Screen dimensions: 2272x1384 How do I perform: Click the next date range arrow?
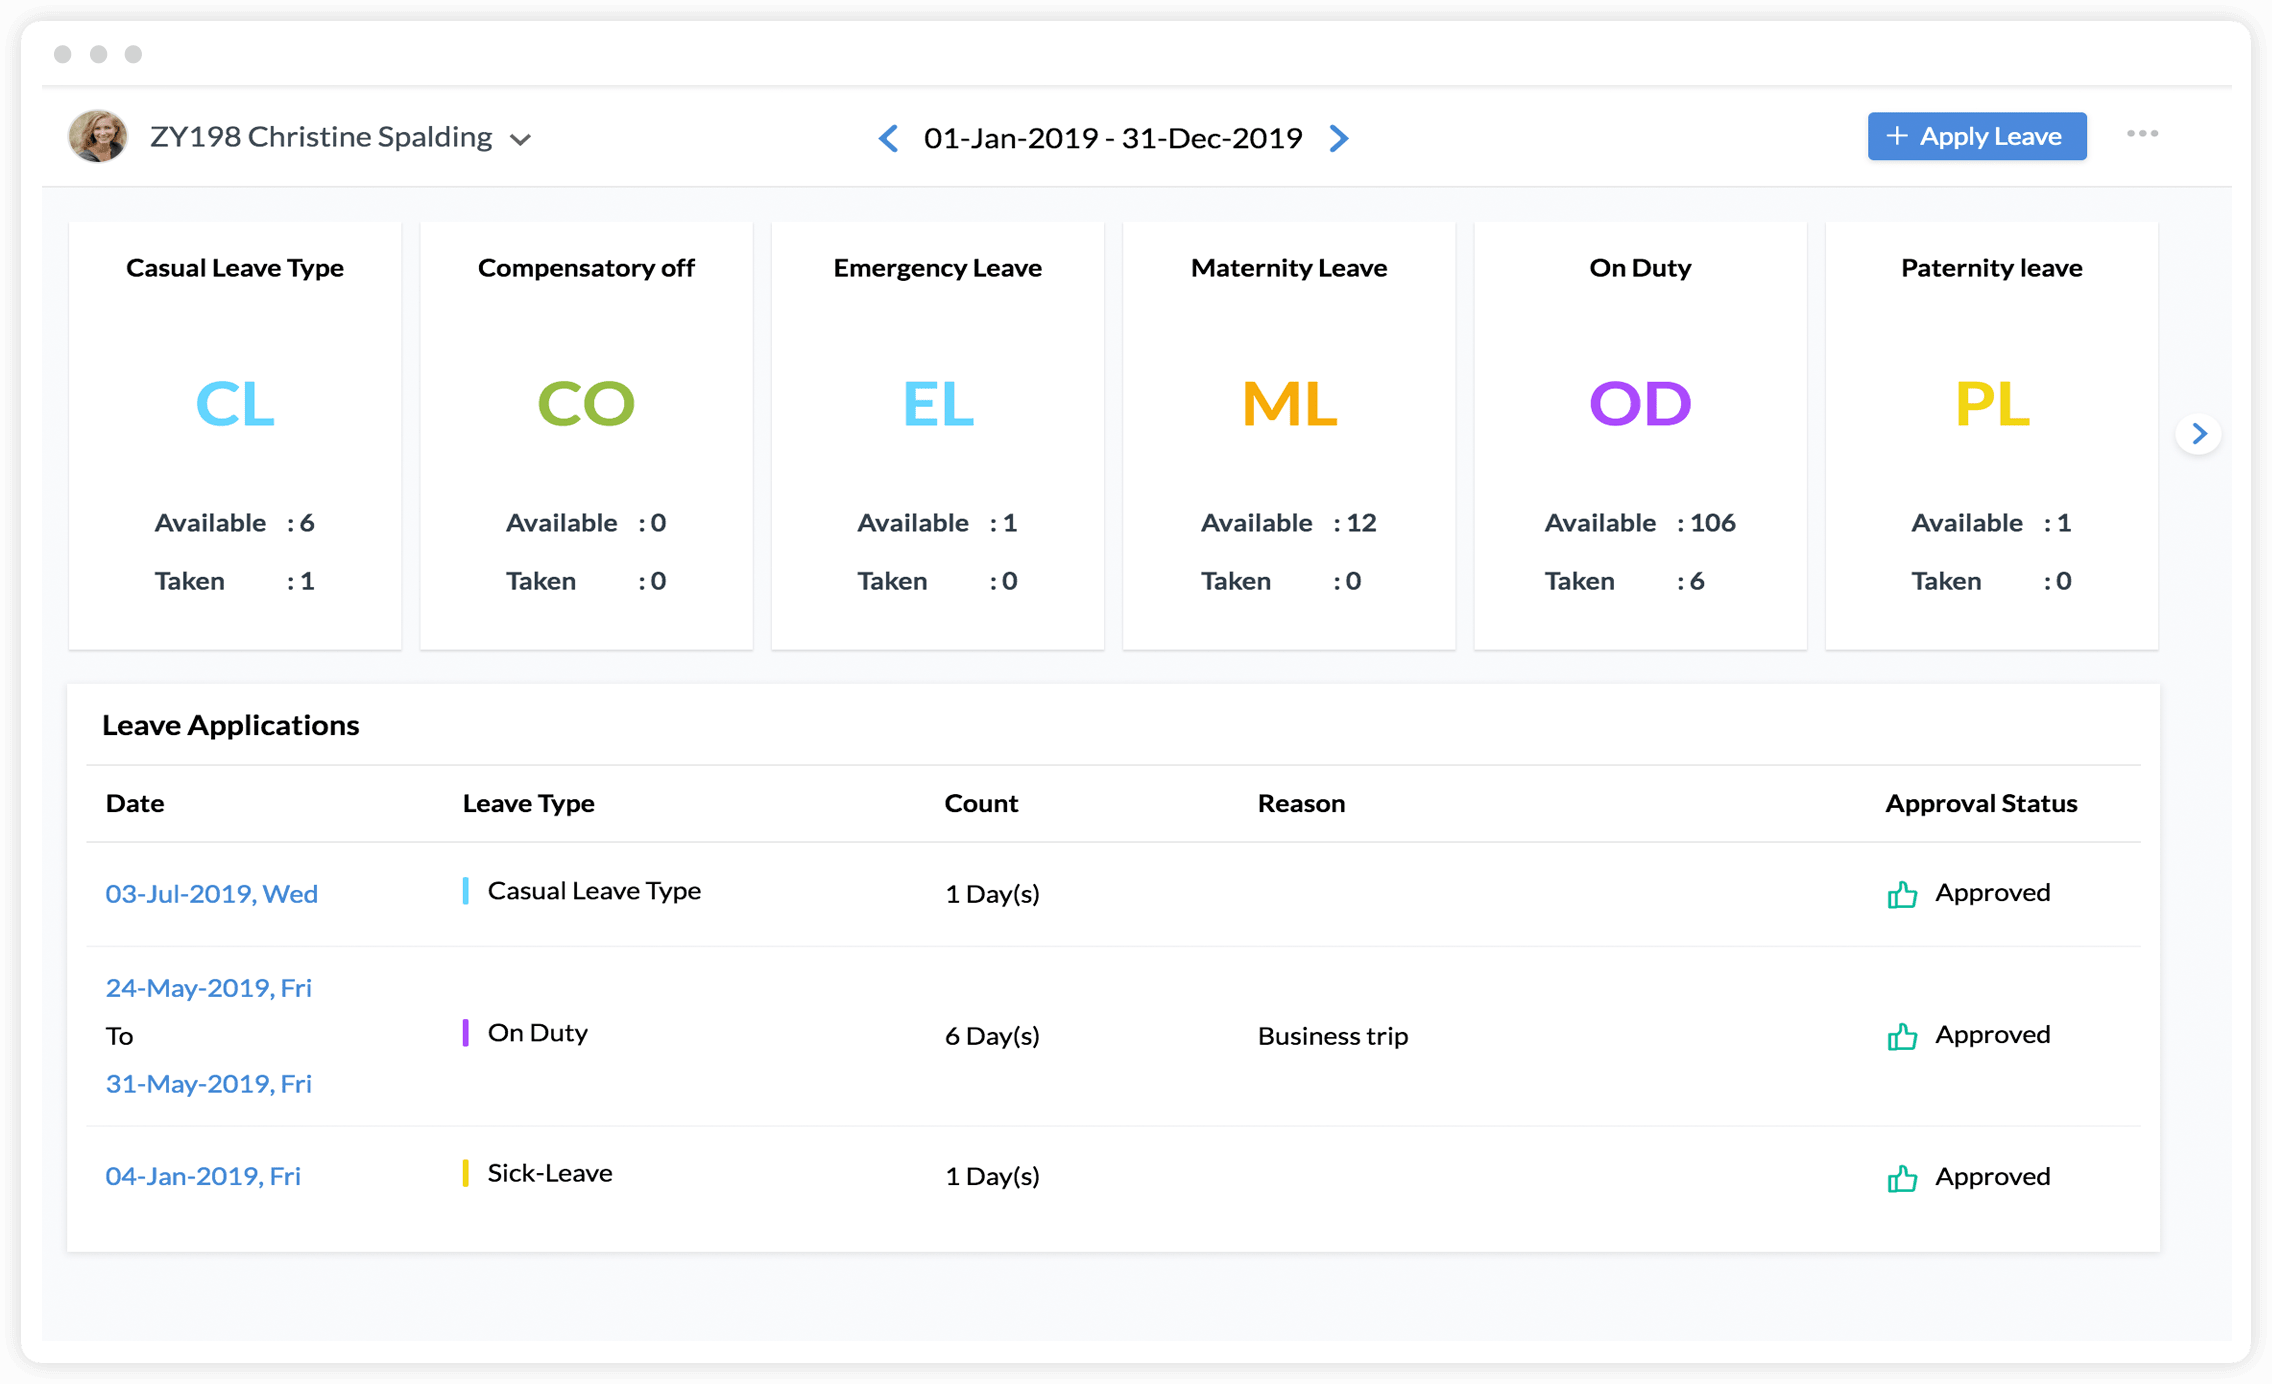click(x=1339, y=138)
